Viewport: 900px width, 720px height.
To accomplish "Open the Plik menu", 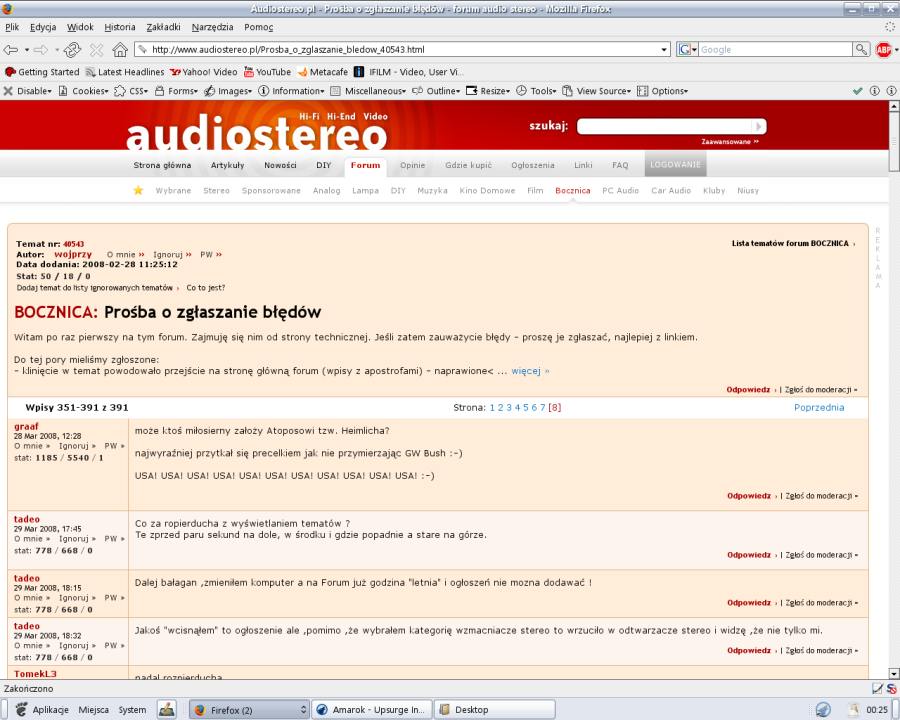I will (12, 27).
